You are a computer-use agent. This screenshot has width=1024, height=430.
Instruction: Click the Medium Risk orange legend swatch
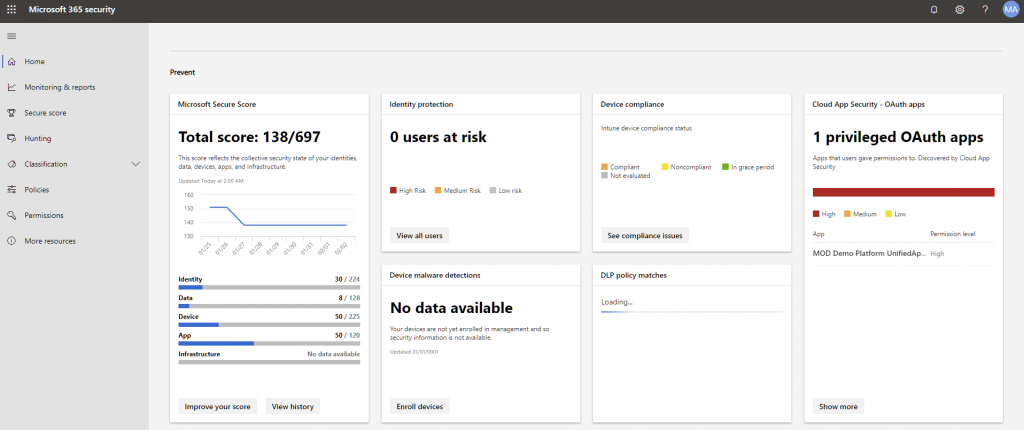point(438,191)
